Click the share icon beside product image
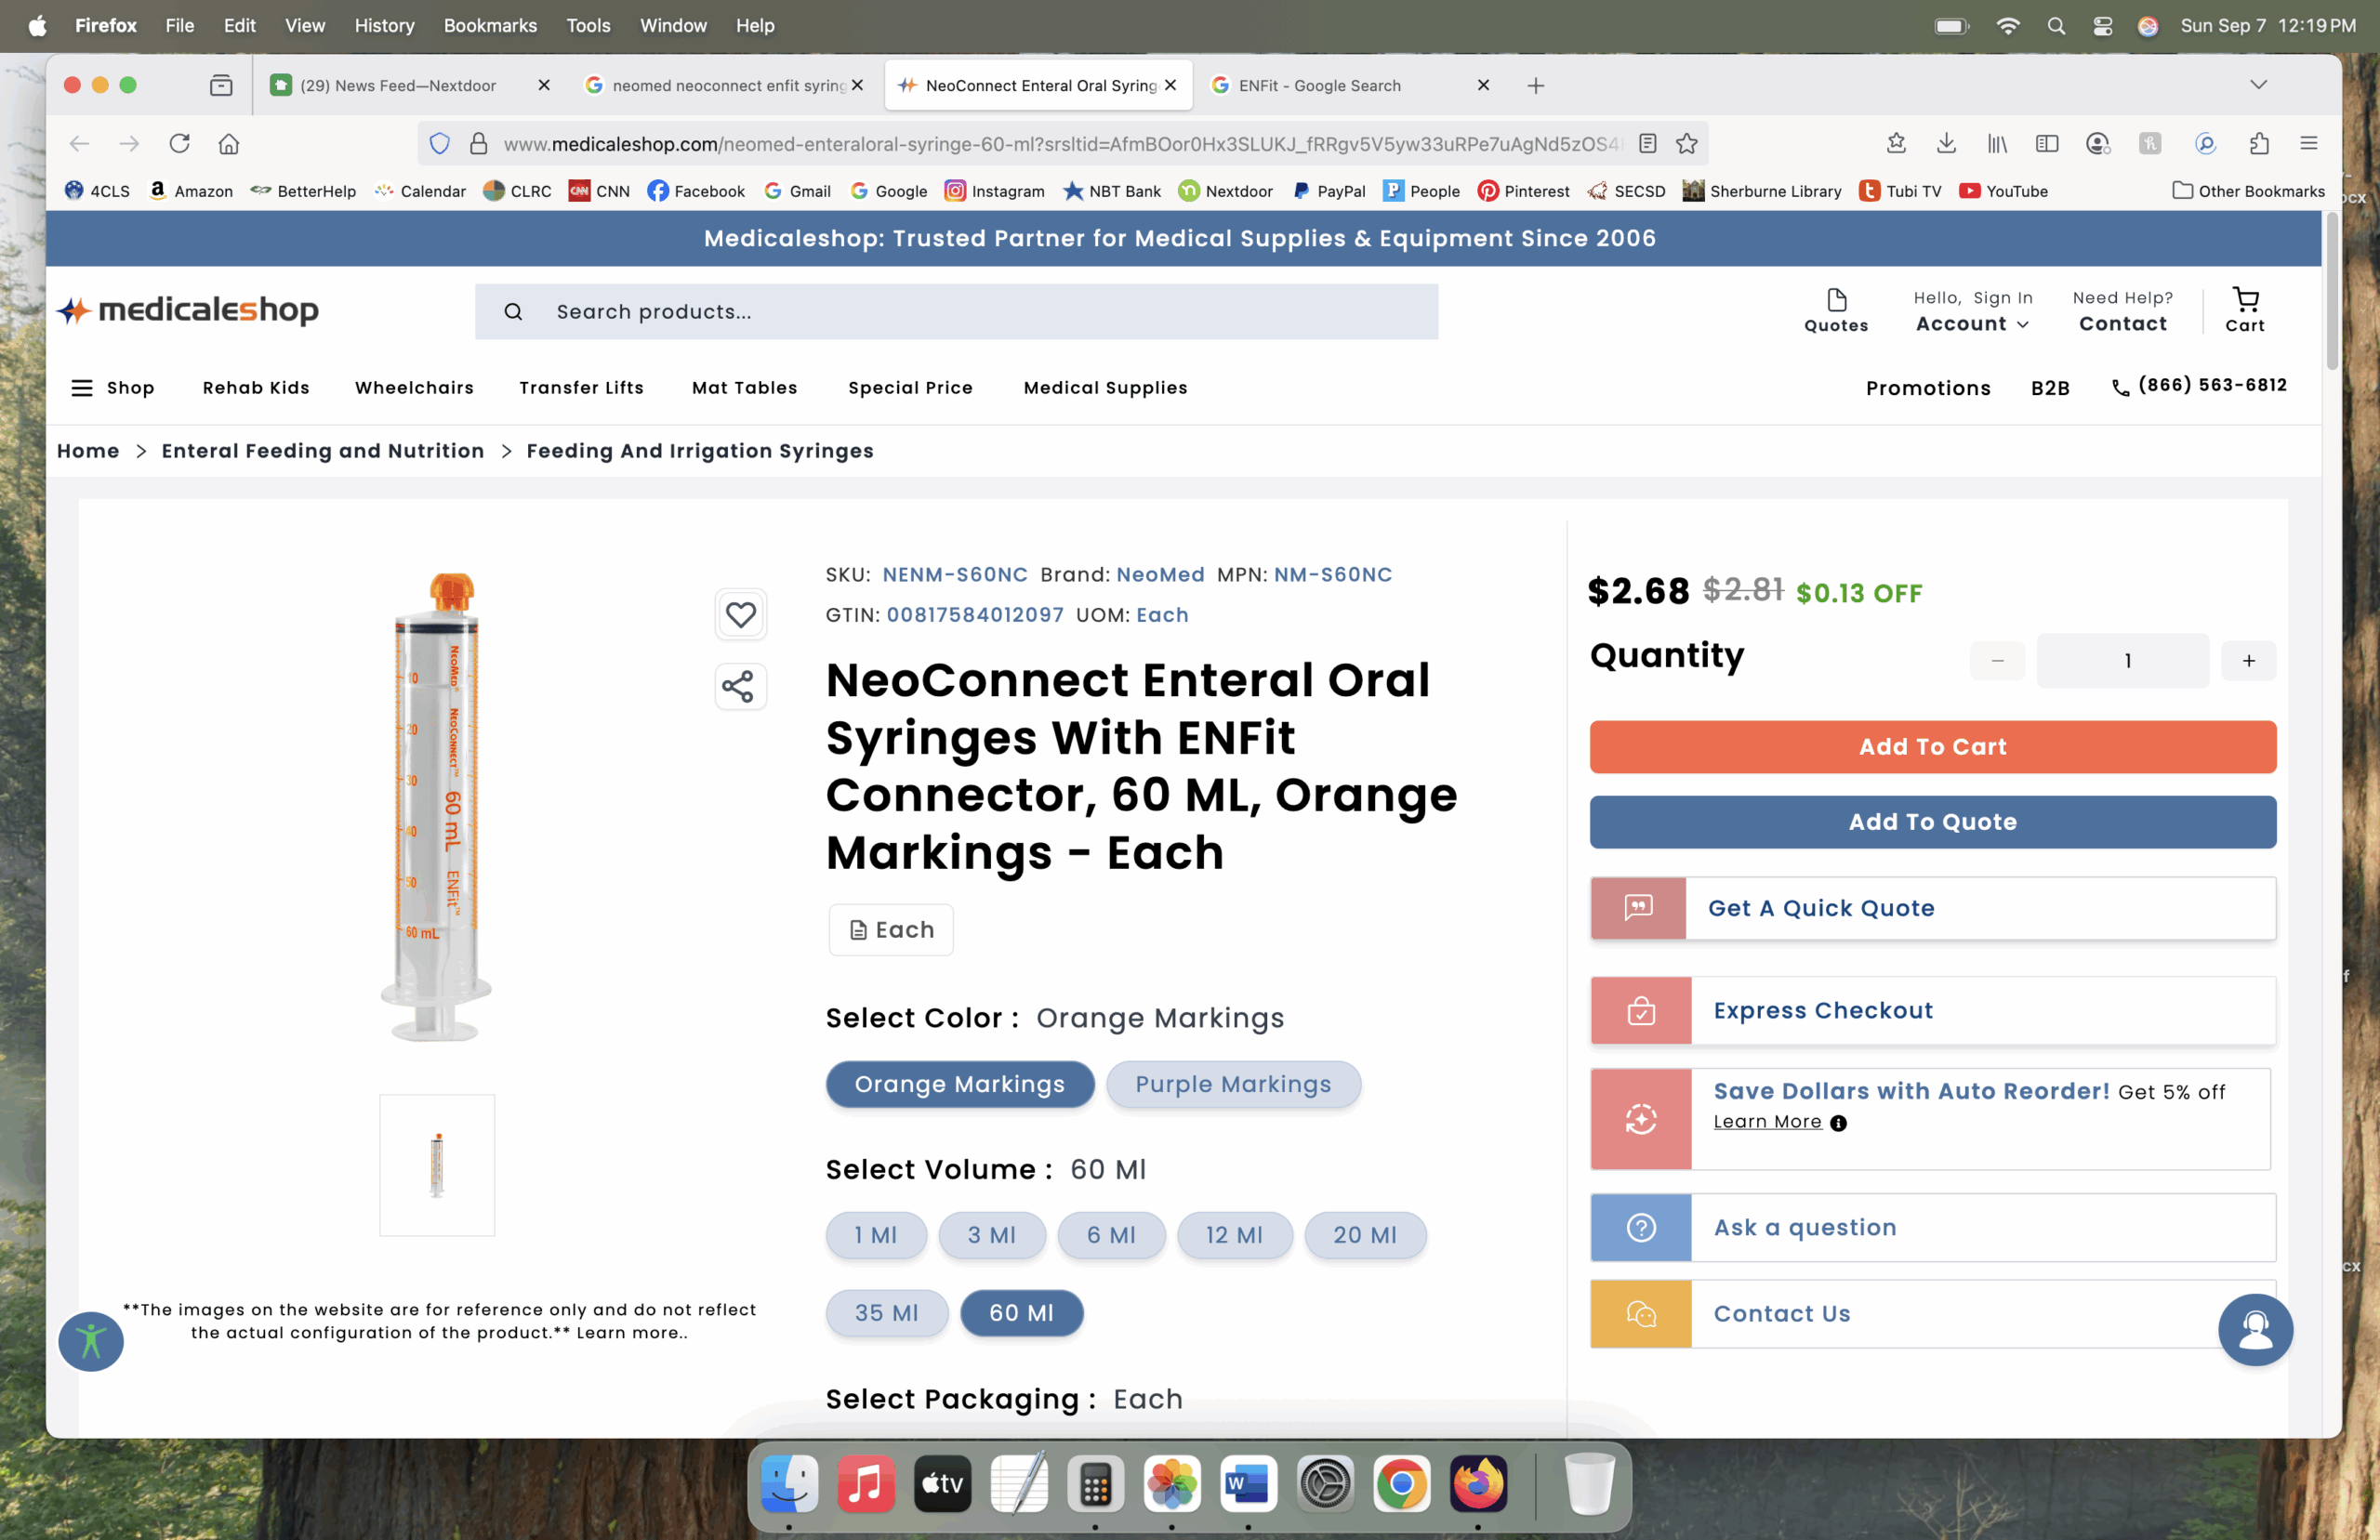This screenshot has width=2380, height=1540. click(x=739, y=687)
